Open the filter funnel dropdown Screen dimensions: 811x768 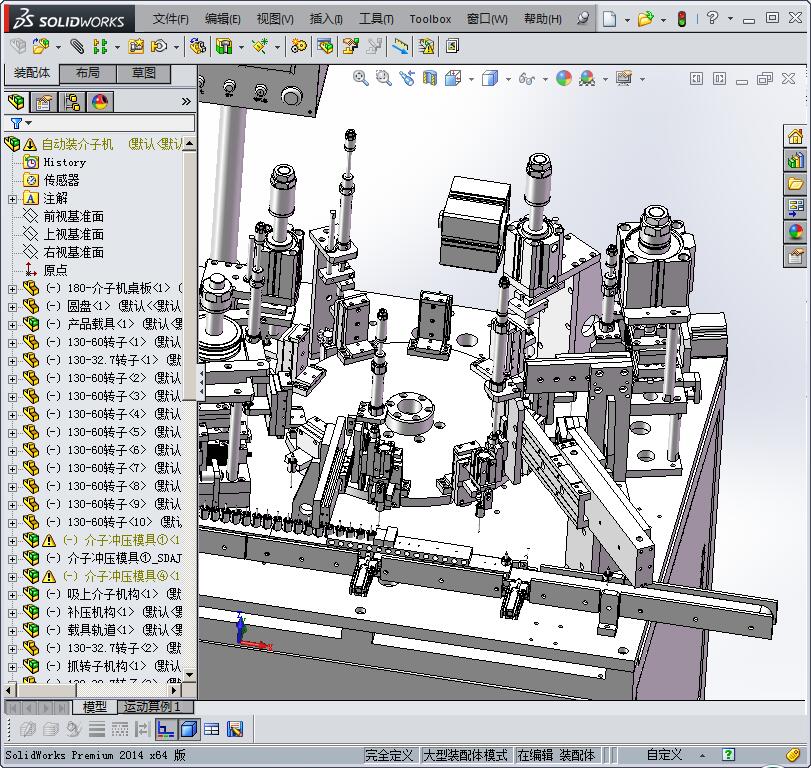tap(20, 123)
